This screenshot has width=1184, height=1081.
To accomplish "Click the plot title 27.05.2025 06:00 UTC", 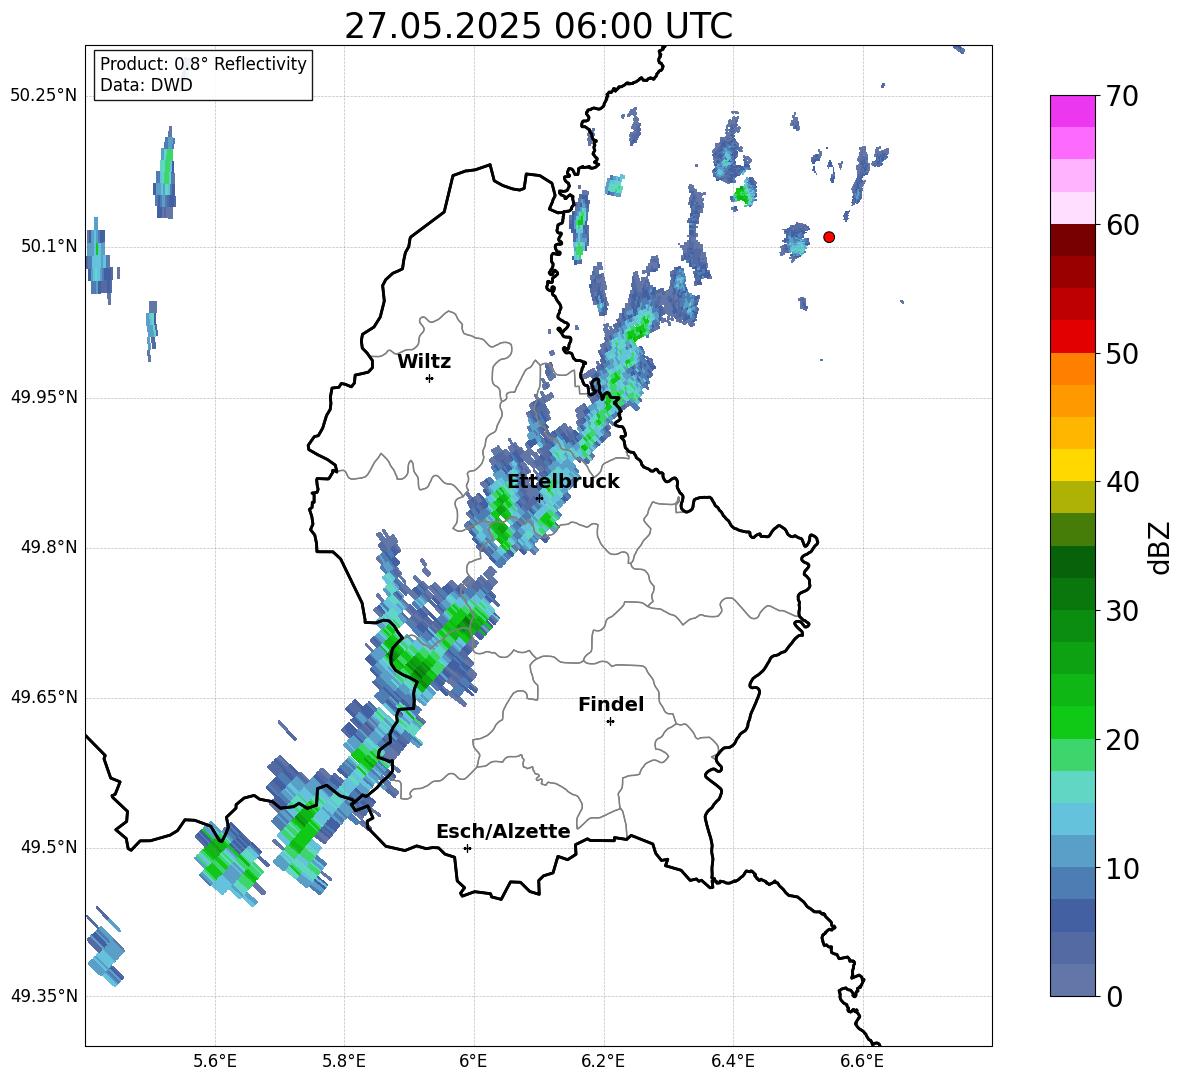I will (538, 26).
